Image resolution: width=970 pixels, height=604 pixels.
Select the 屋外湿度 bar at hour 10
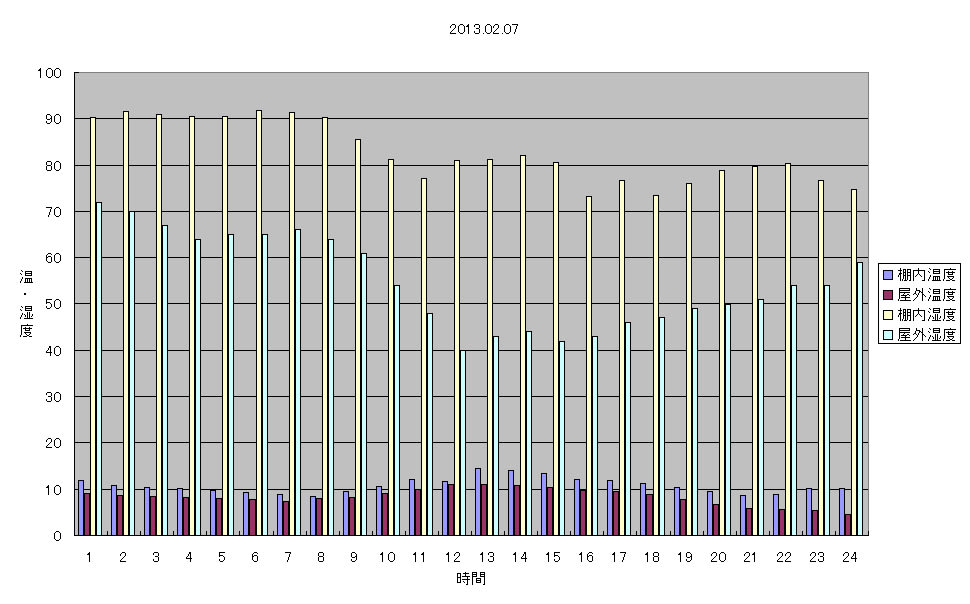(397, 410)
